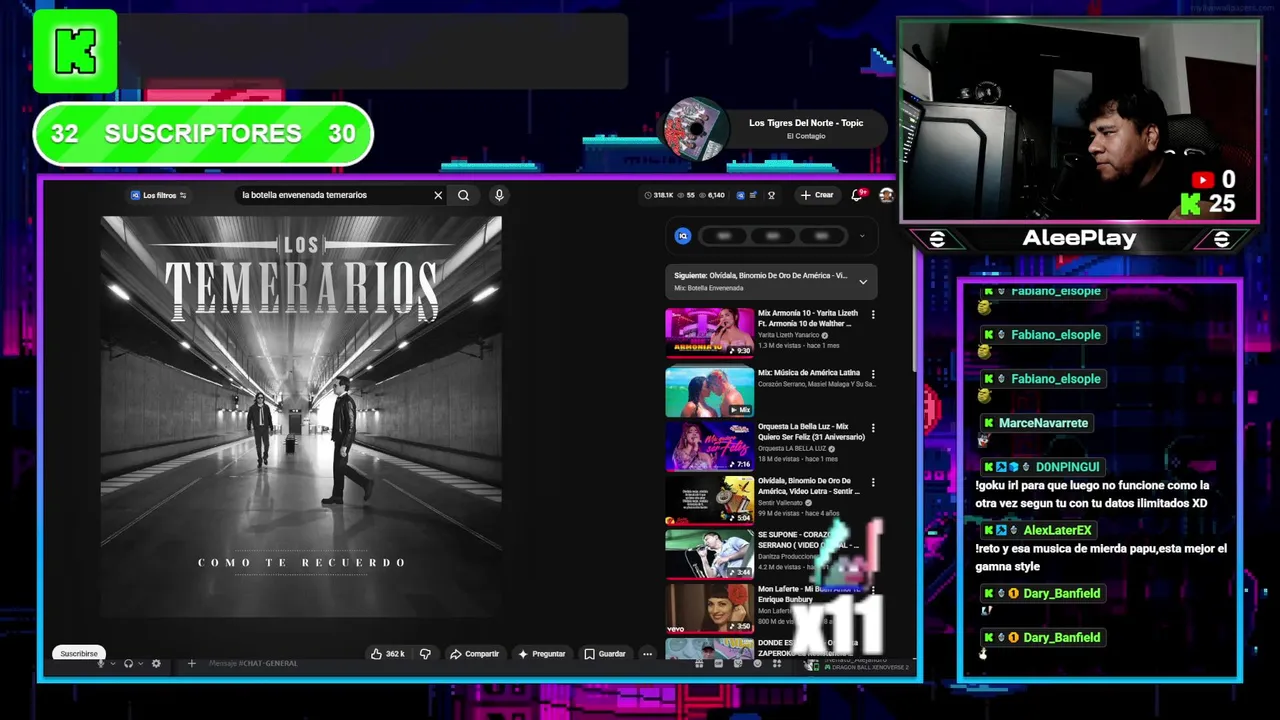This screenshot has height=720, width=1280.
Task: Click the Suscribirse button
Action: point(79,654)
